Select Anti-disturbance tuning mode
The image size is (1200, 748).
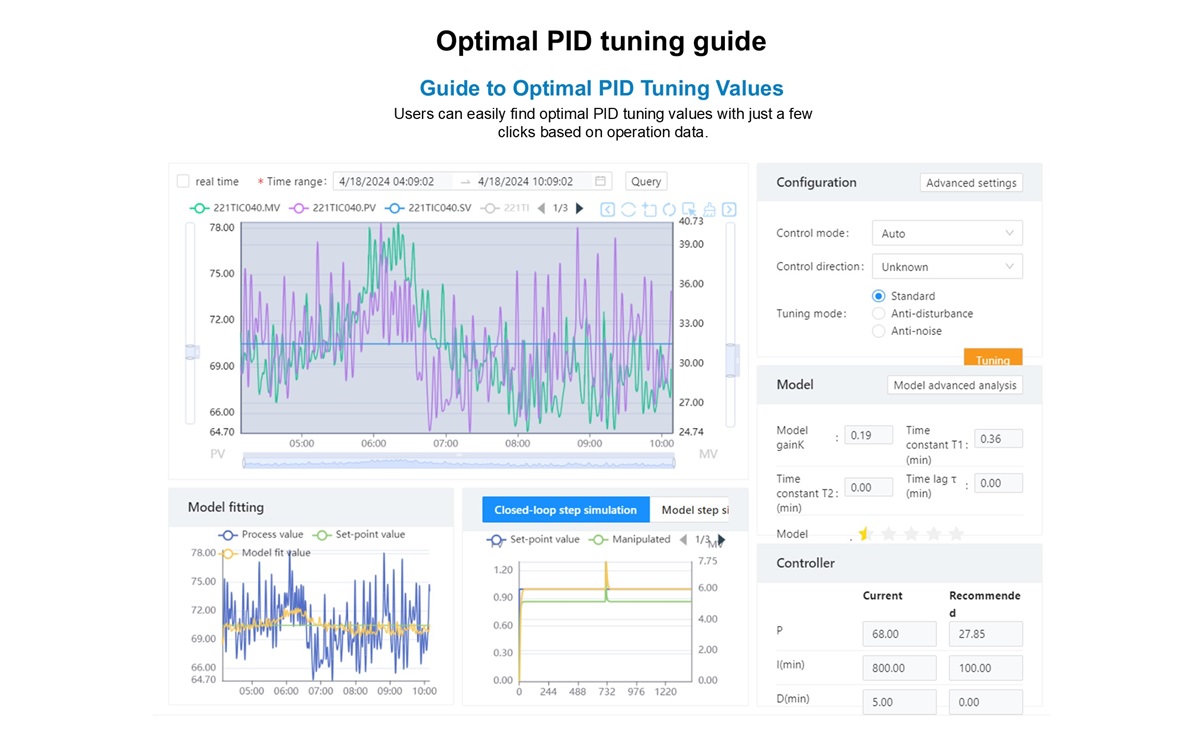coord(879,314)
